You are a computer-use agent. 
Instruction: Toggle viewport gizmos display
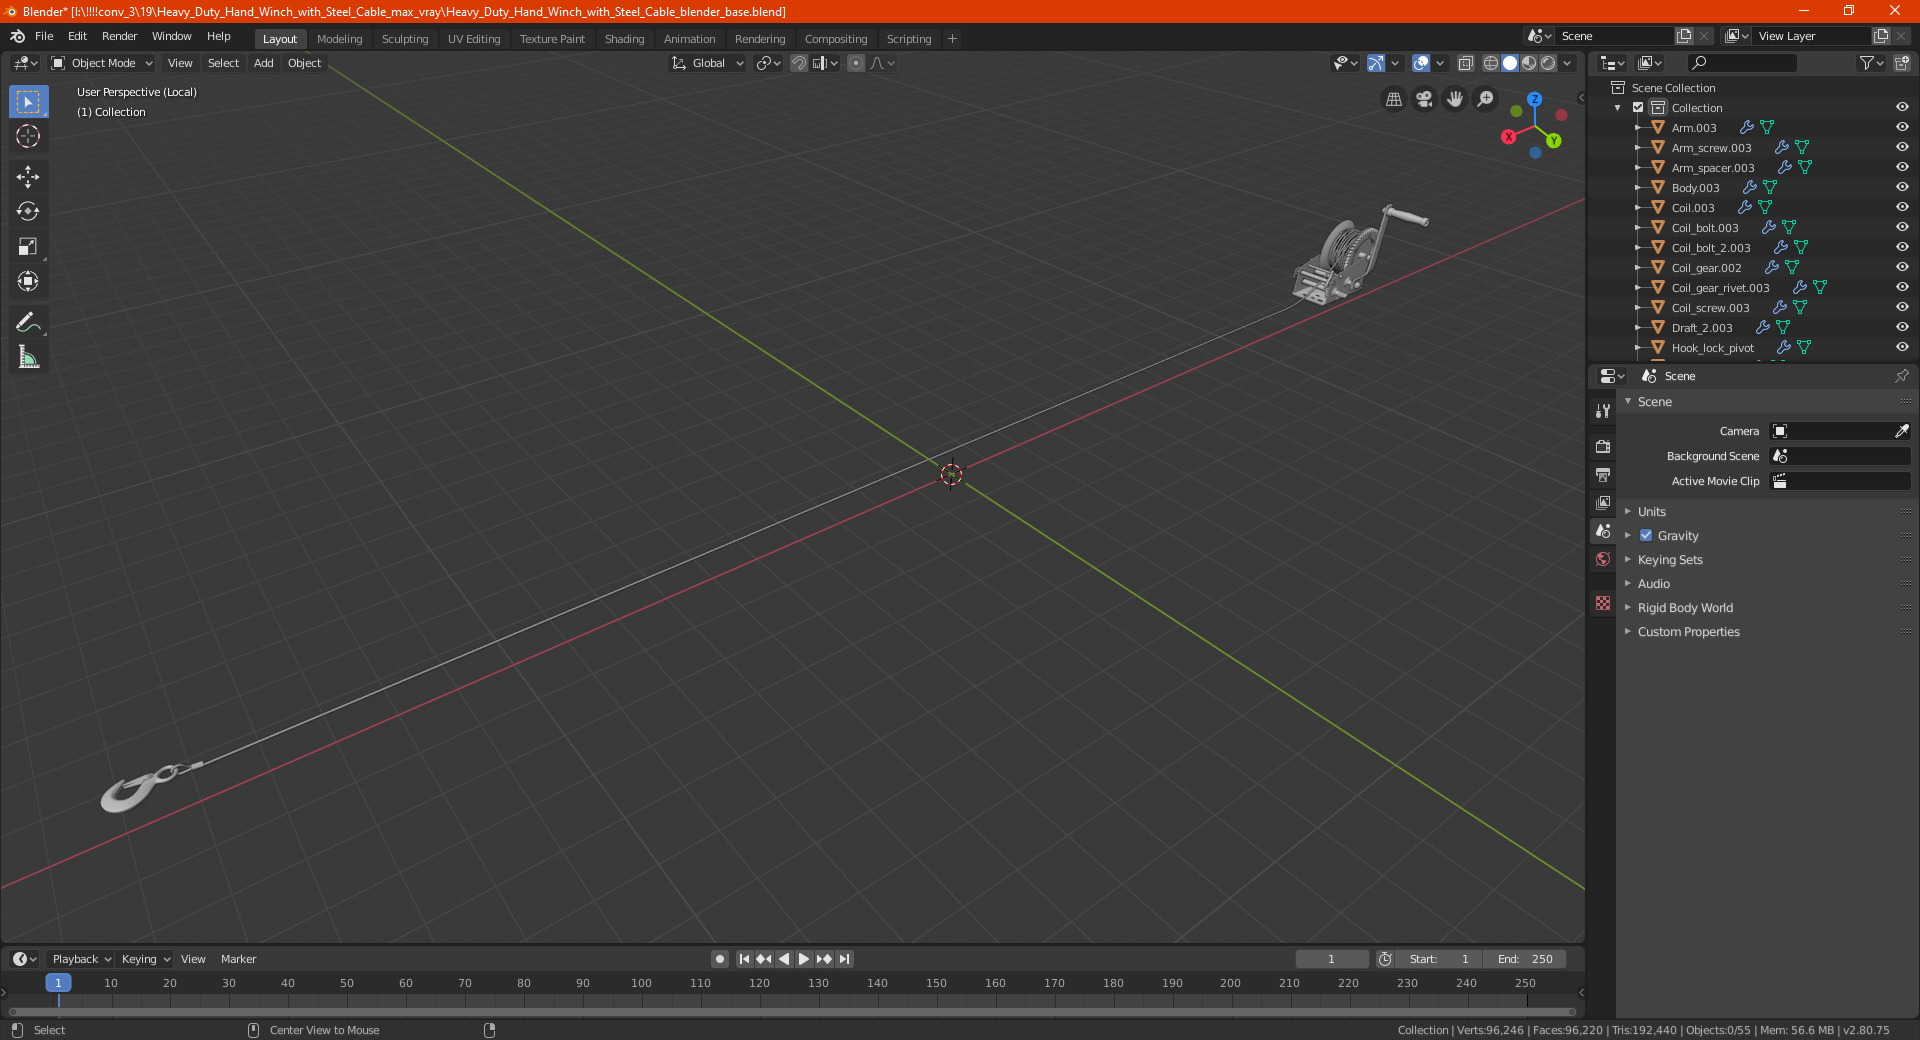pyautogui.click(x=1376, y=63)
